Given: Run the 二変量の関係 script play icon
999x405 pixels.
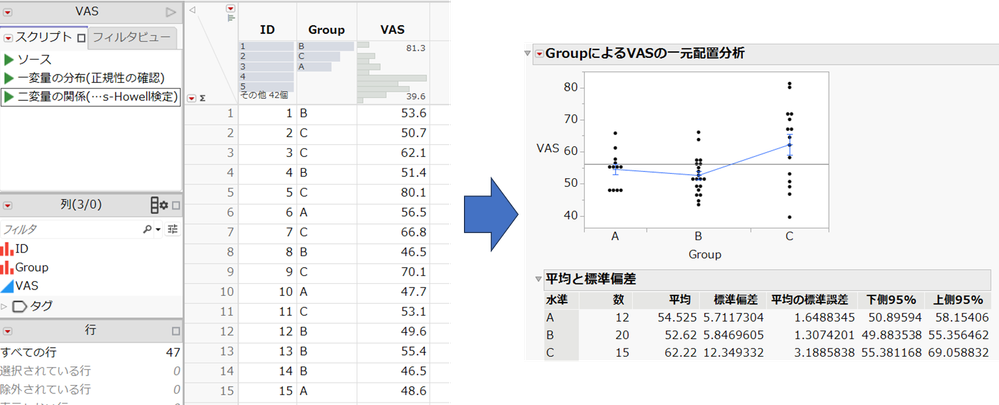Looking at the screenshot, I should tap(9, 97).
